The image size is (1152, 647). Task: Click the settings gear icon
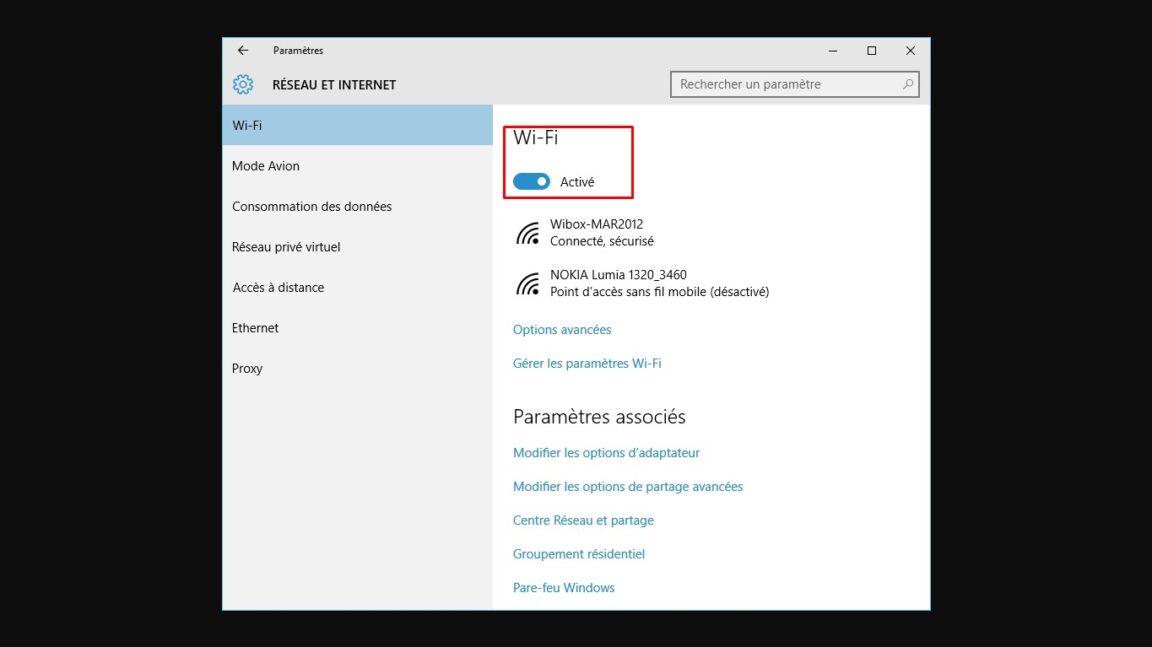pos(243,85)
